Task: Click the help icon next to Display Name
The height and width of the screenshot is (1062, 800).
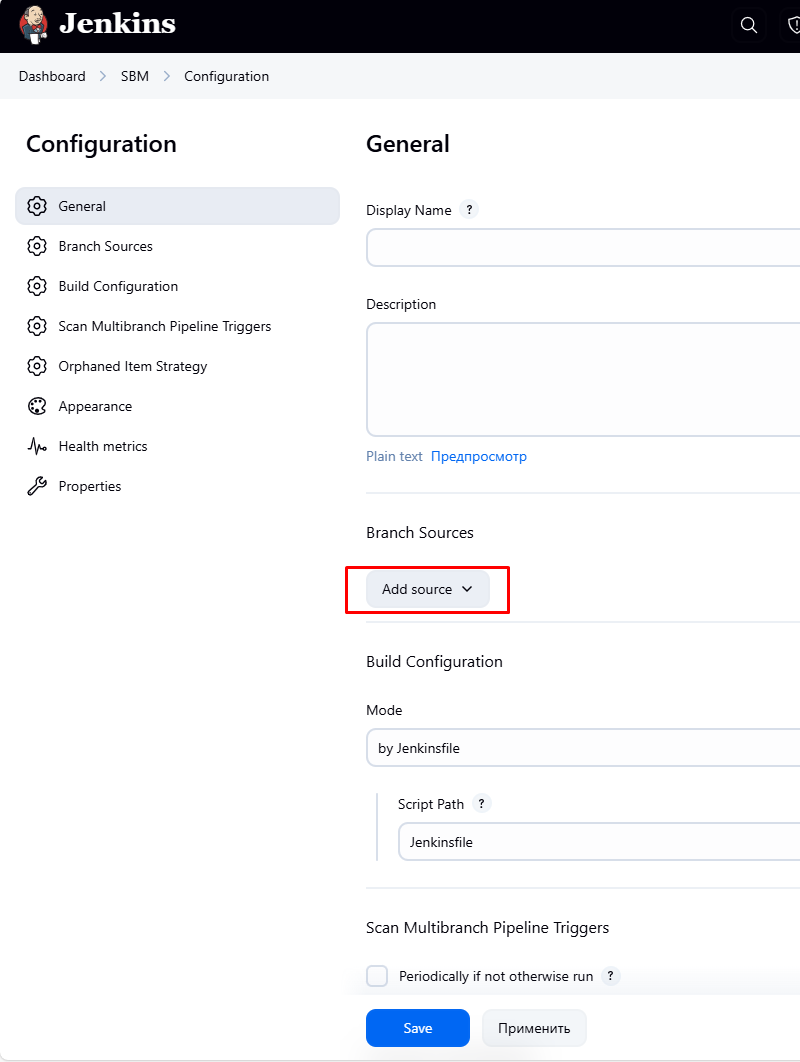Action: [469, 210]
